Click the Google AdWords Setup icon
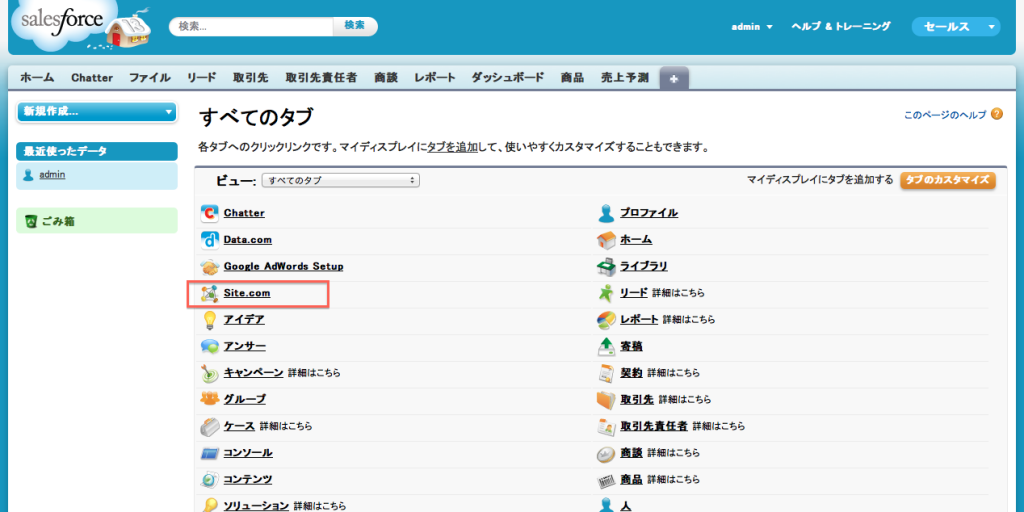This screenshot has width=1024, height=512. [209, 266]
